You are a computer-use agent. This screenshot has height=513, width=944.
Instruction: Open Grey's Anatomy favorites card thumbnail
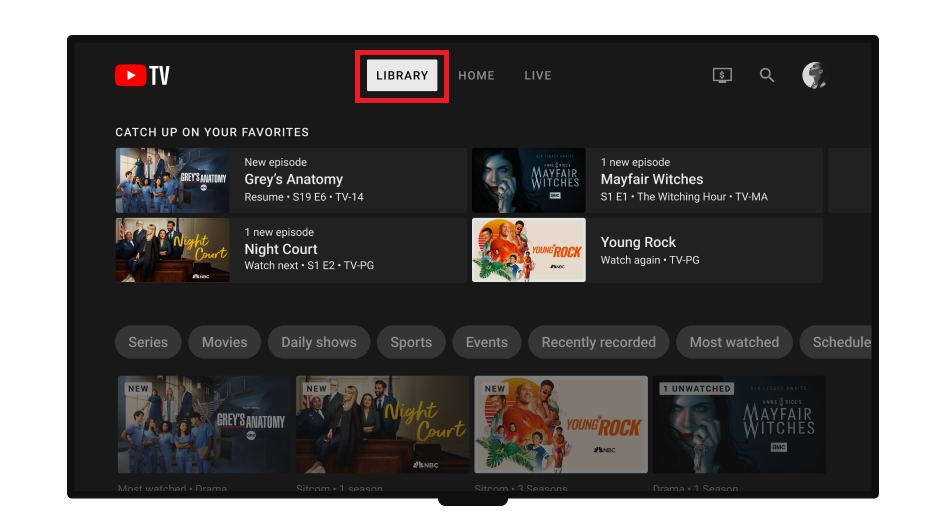tap(173, 181)
